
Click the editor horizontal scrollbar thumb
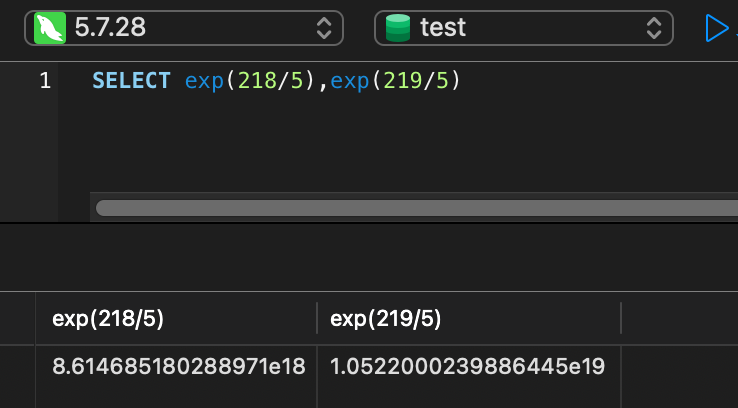(417, 208)
